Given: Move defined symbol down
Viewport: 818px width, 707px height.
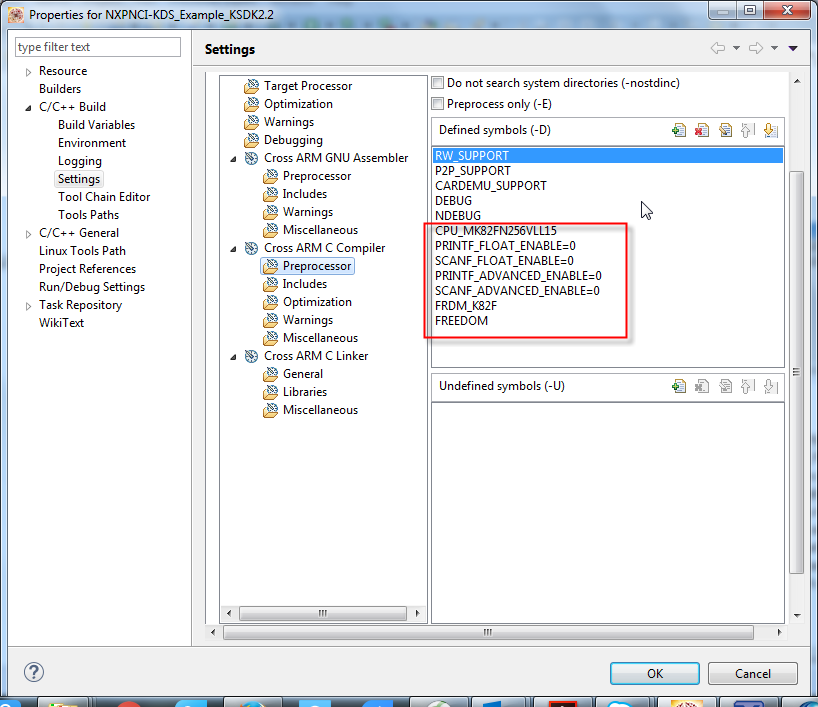Looking at the screenshot, I should [771, 130].
